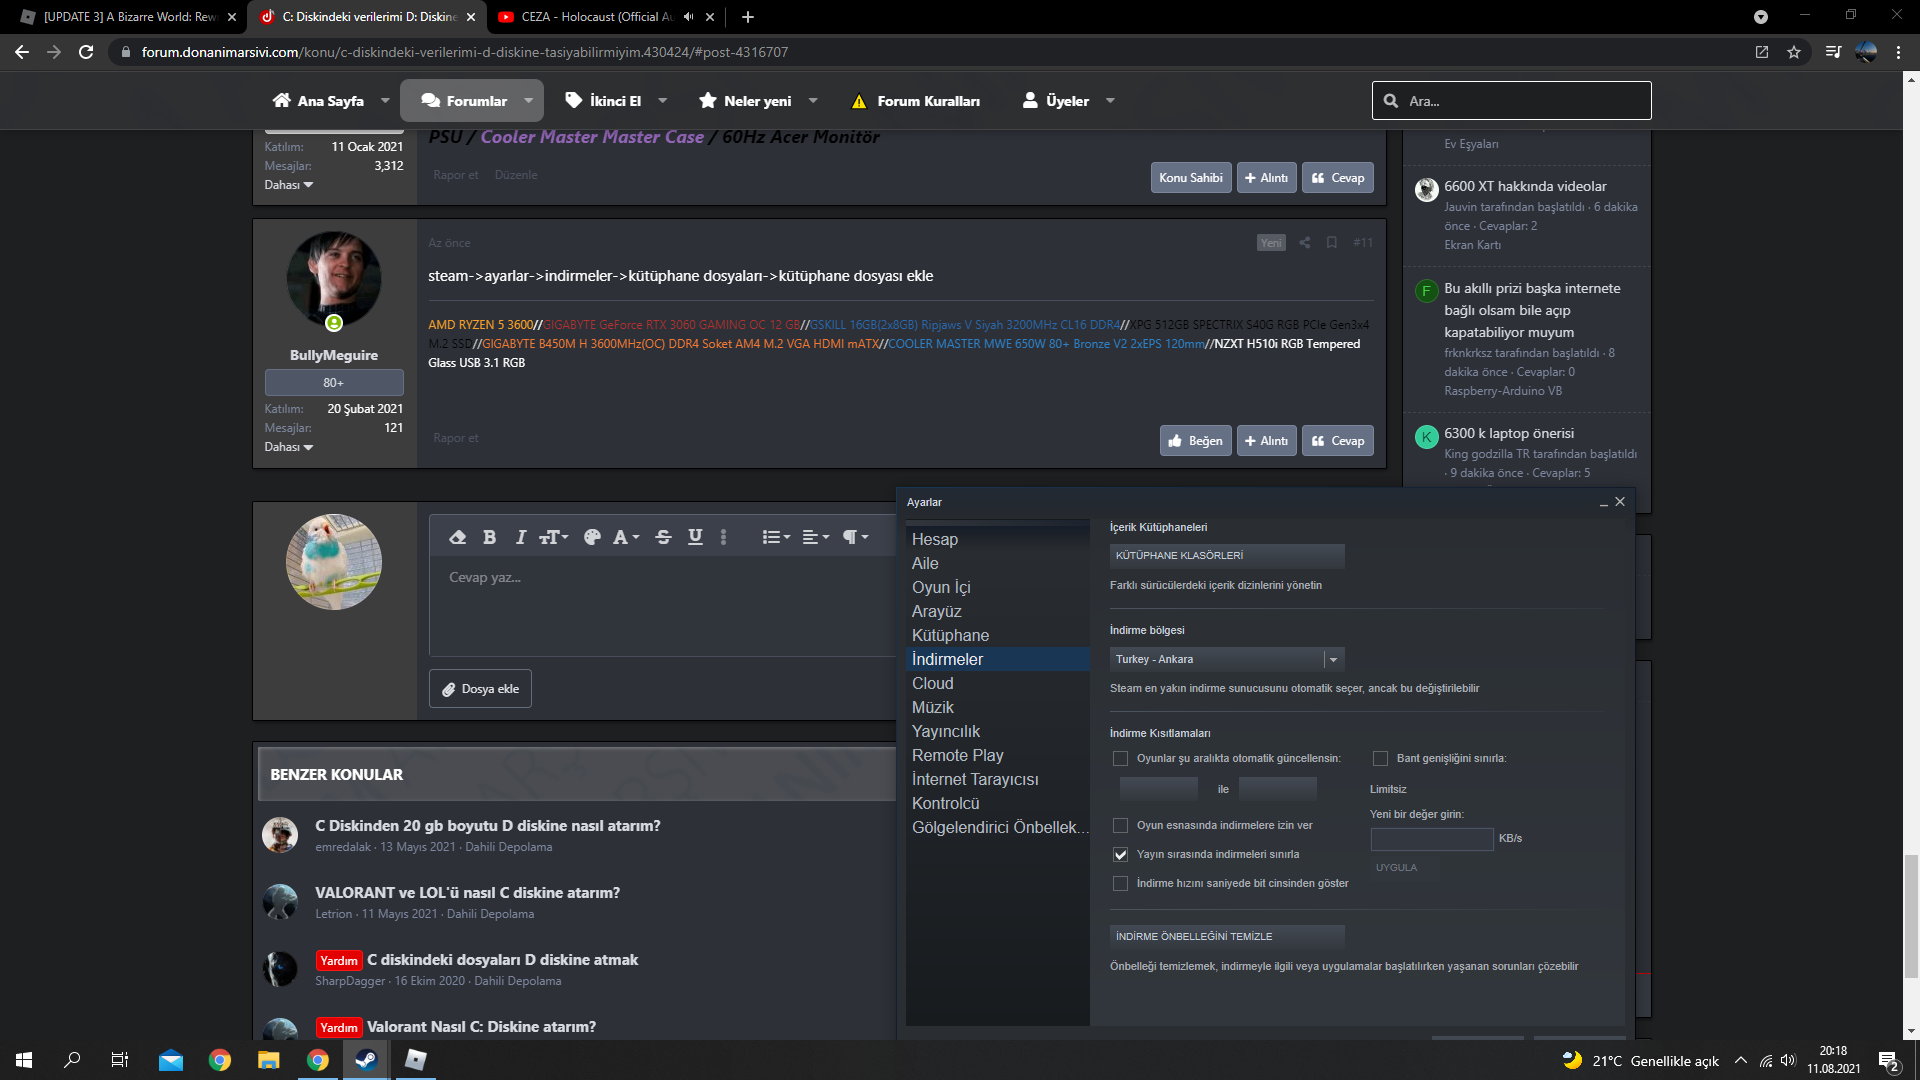Go back with the browser back arrow

[x=22, y=52]
